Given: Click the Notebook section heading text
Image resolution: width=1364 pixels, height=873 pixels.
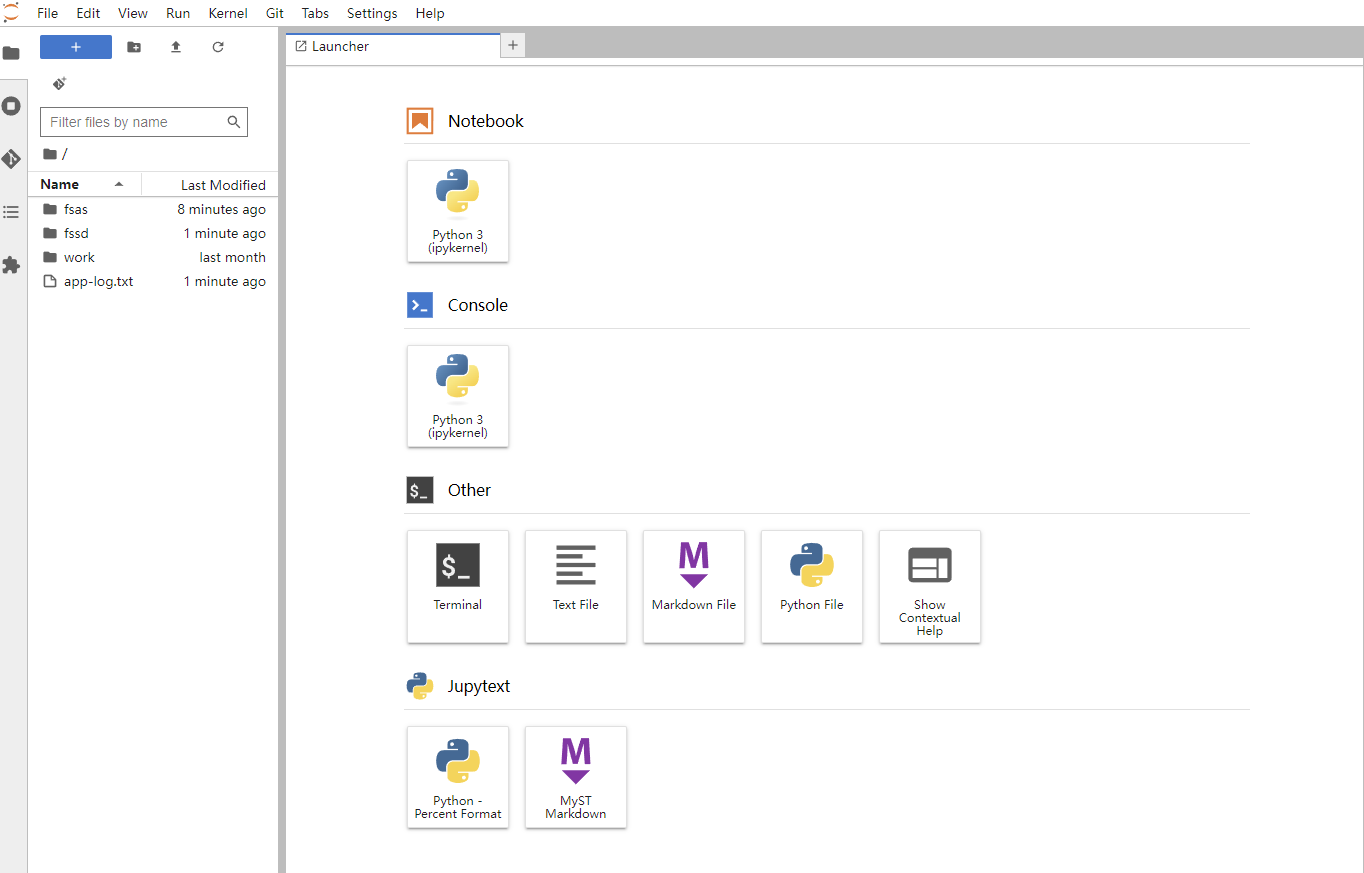Looking at the screenshot, I should coord(486,121).
